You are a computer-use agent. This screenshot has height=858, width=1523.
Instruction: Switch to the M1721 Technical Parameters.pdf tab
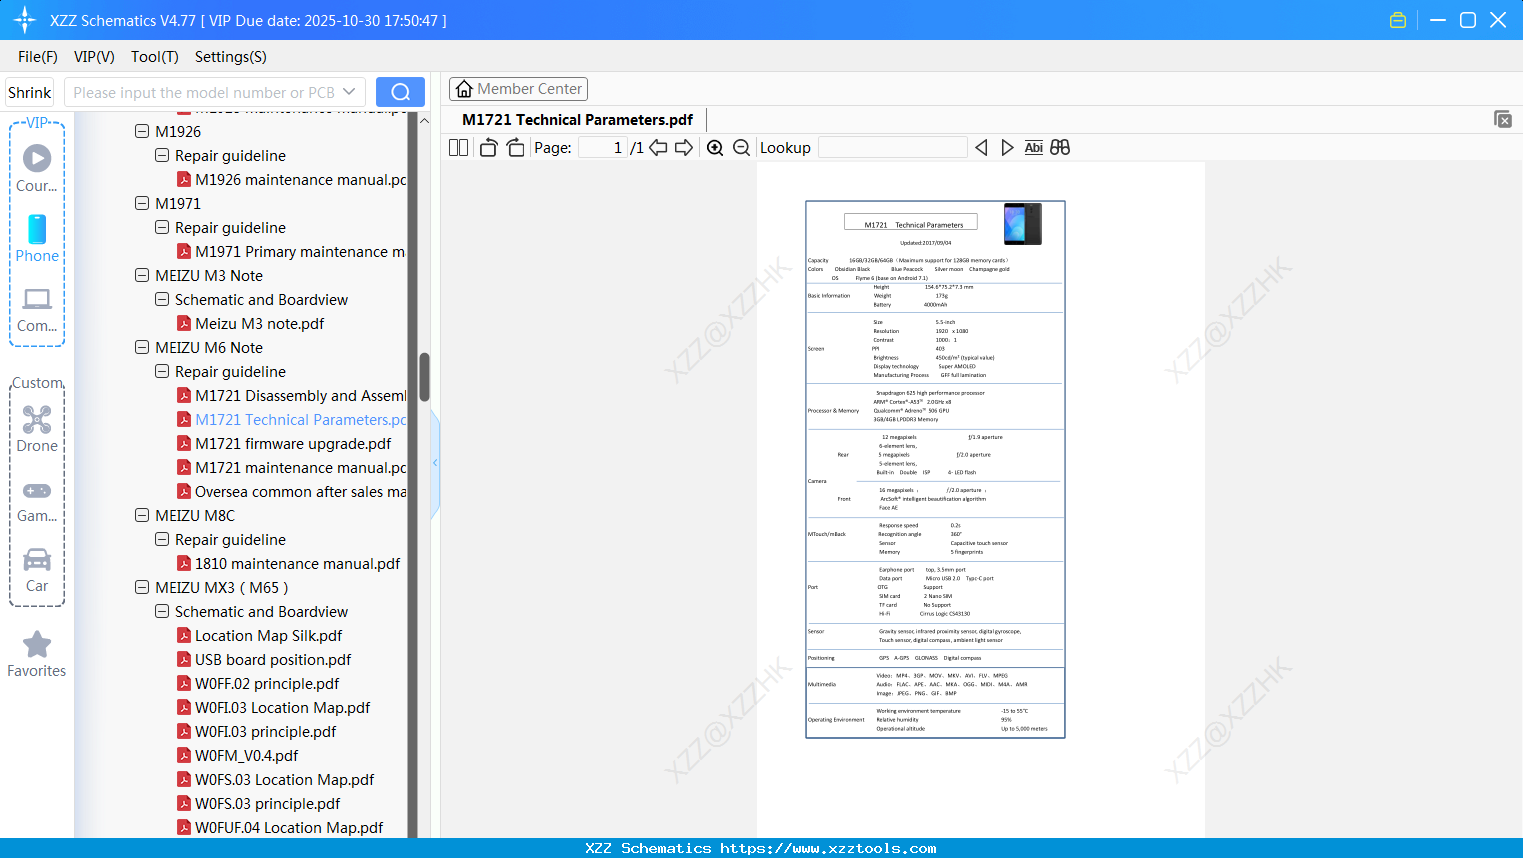pos(577,120)
